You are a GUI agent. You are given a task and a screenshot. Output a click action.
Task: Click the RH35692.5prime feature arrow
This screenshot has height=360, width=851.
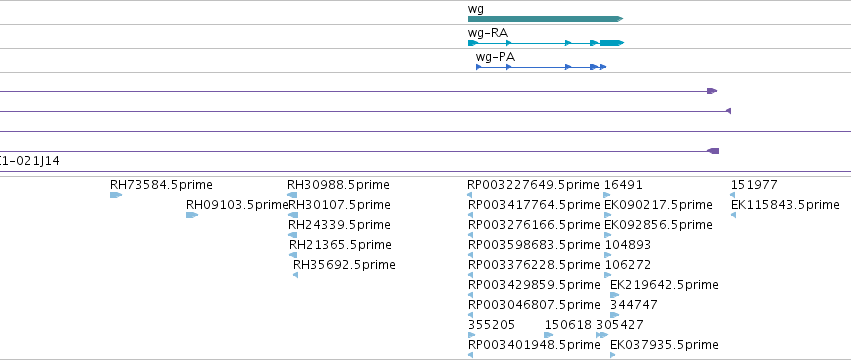(295, 275)
